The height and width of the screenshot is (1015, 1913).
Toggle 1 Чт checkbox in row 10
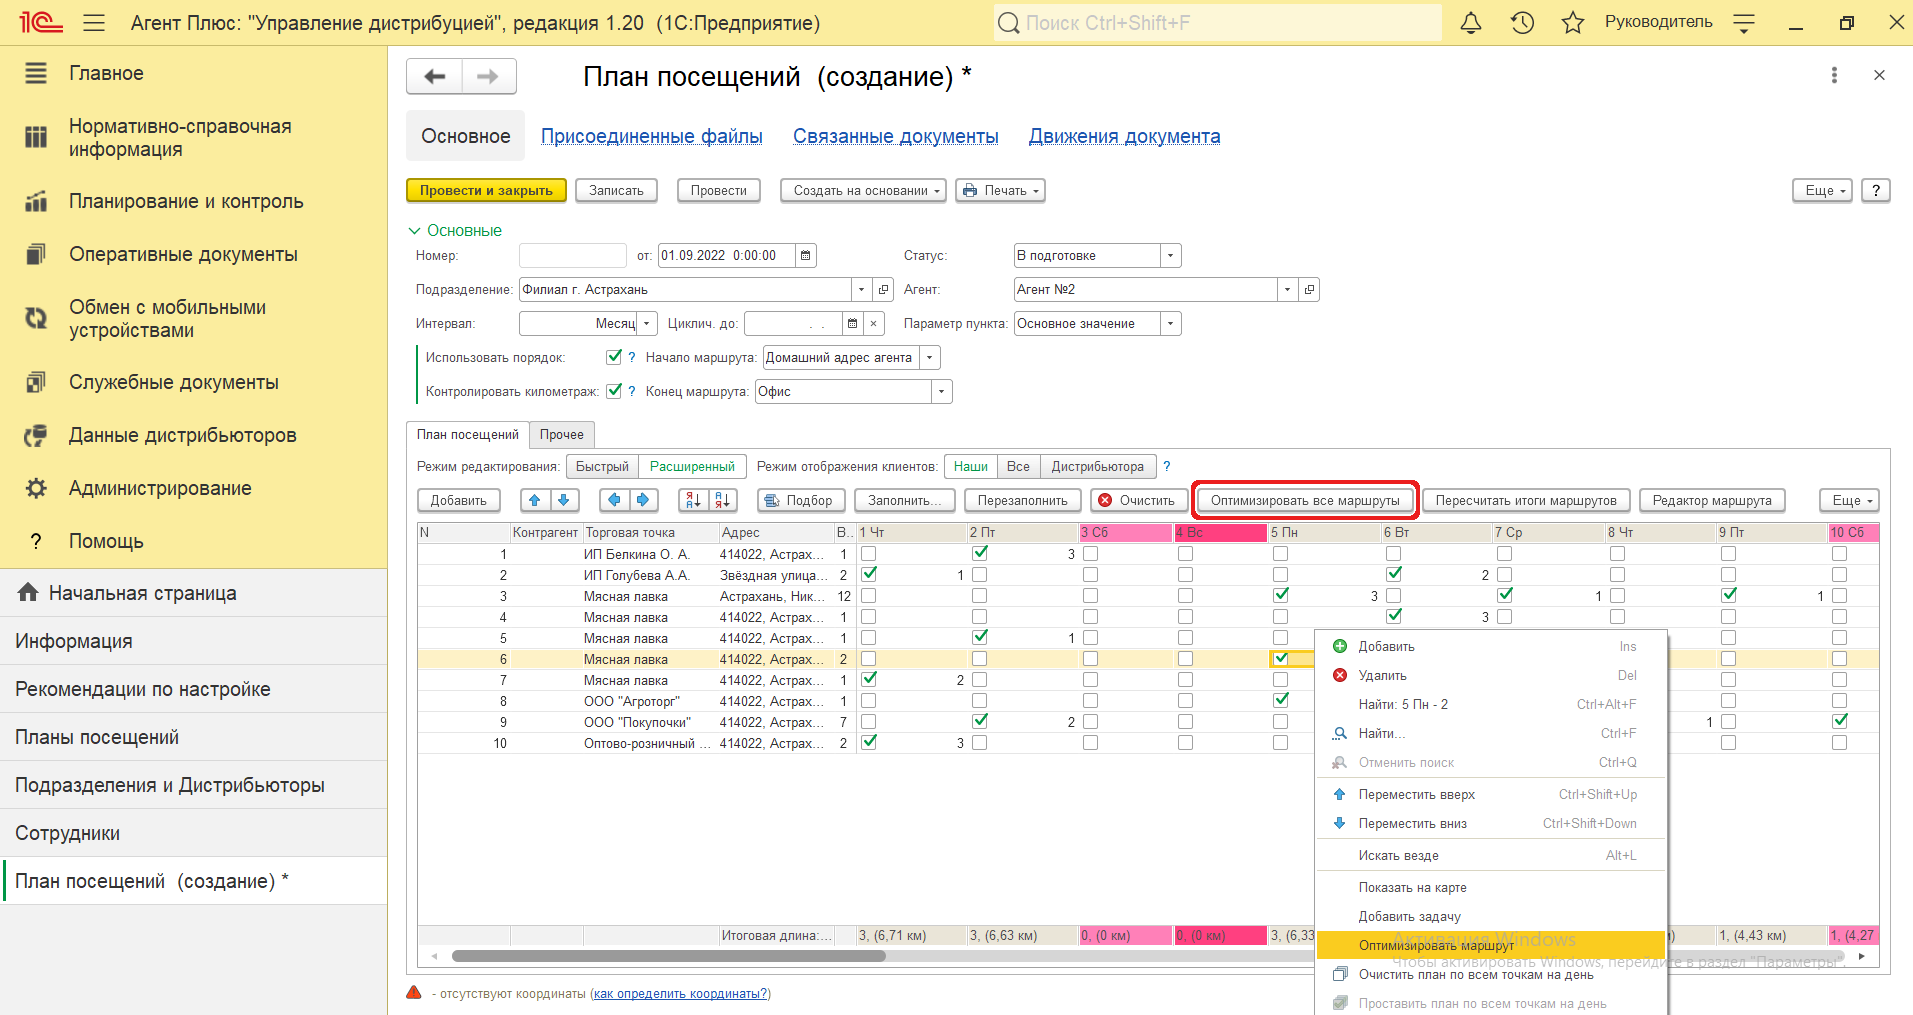[x=869, y=742]
